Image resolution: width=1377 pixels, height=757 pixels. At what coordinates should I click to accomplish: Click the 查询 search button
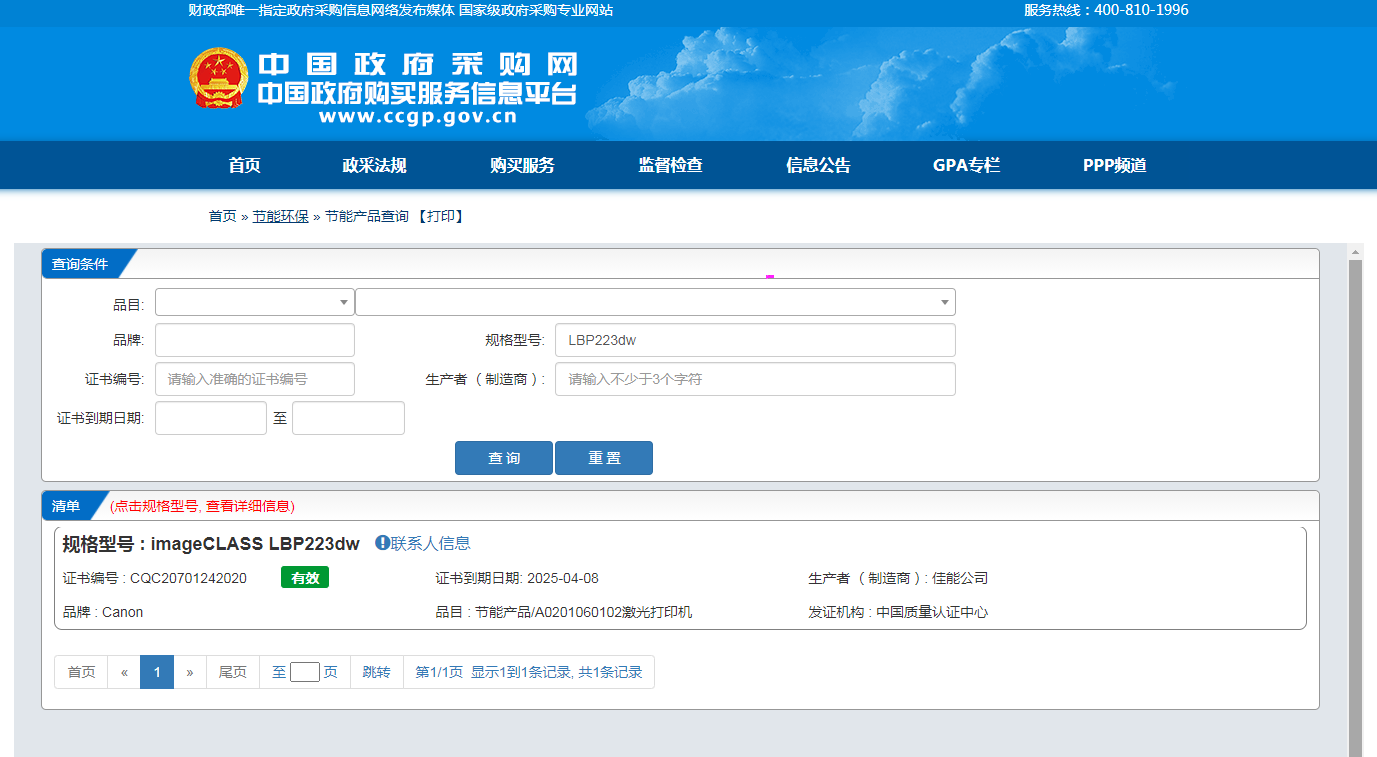point(503,458)
